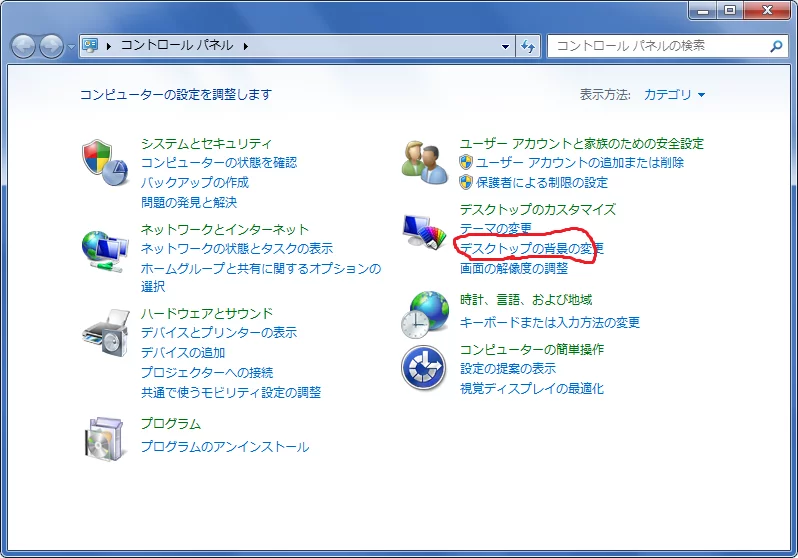Open the 画面の解像度の調整 link
This screenshot has height=558, width=798.
pos(513,268)
